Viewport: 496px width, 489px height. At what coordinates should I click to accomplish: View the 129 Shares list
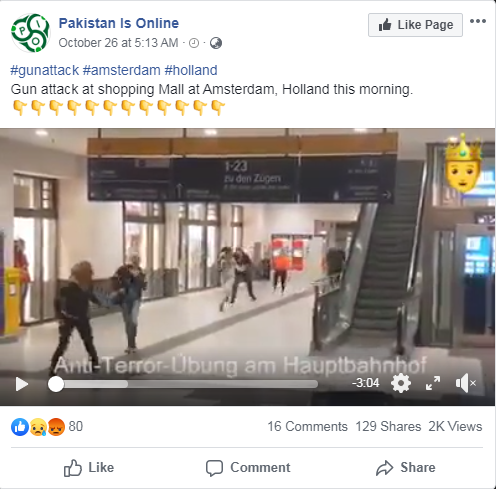(388, 426)
